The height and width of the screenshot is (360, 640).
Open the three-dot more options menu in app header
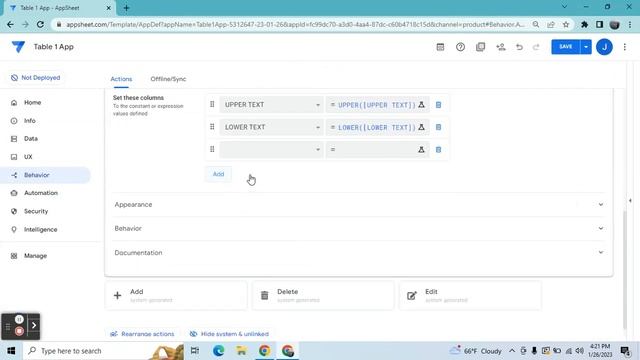(x=624, y=47)
